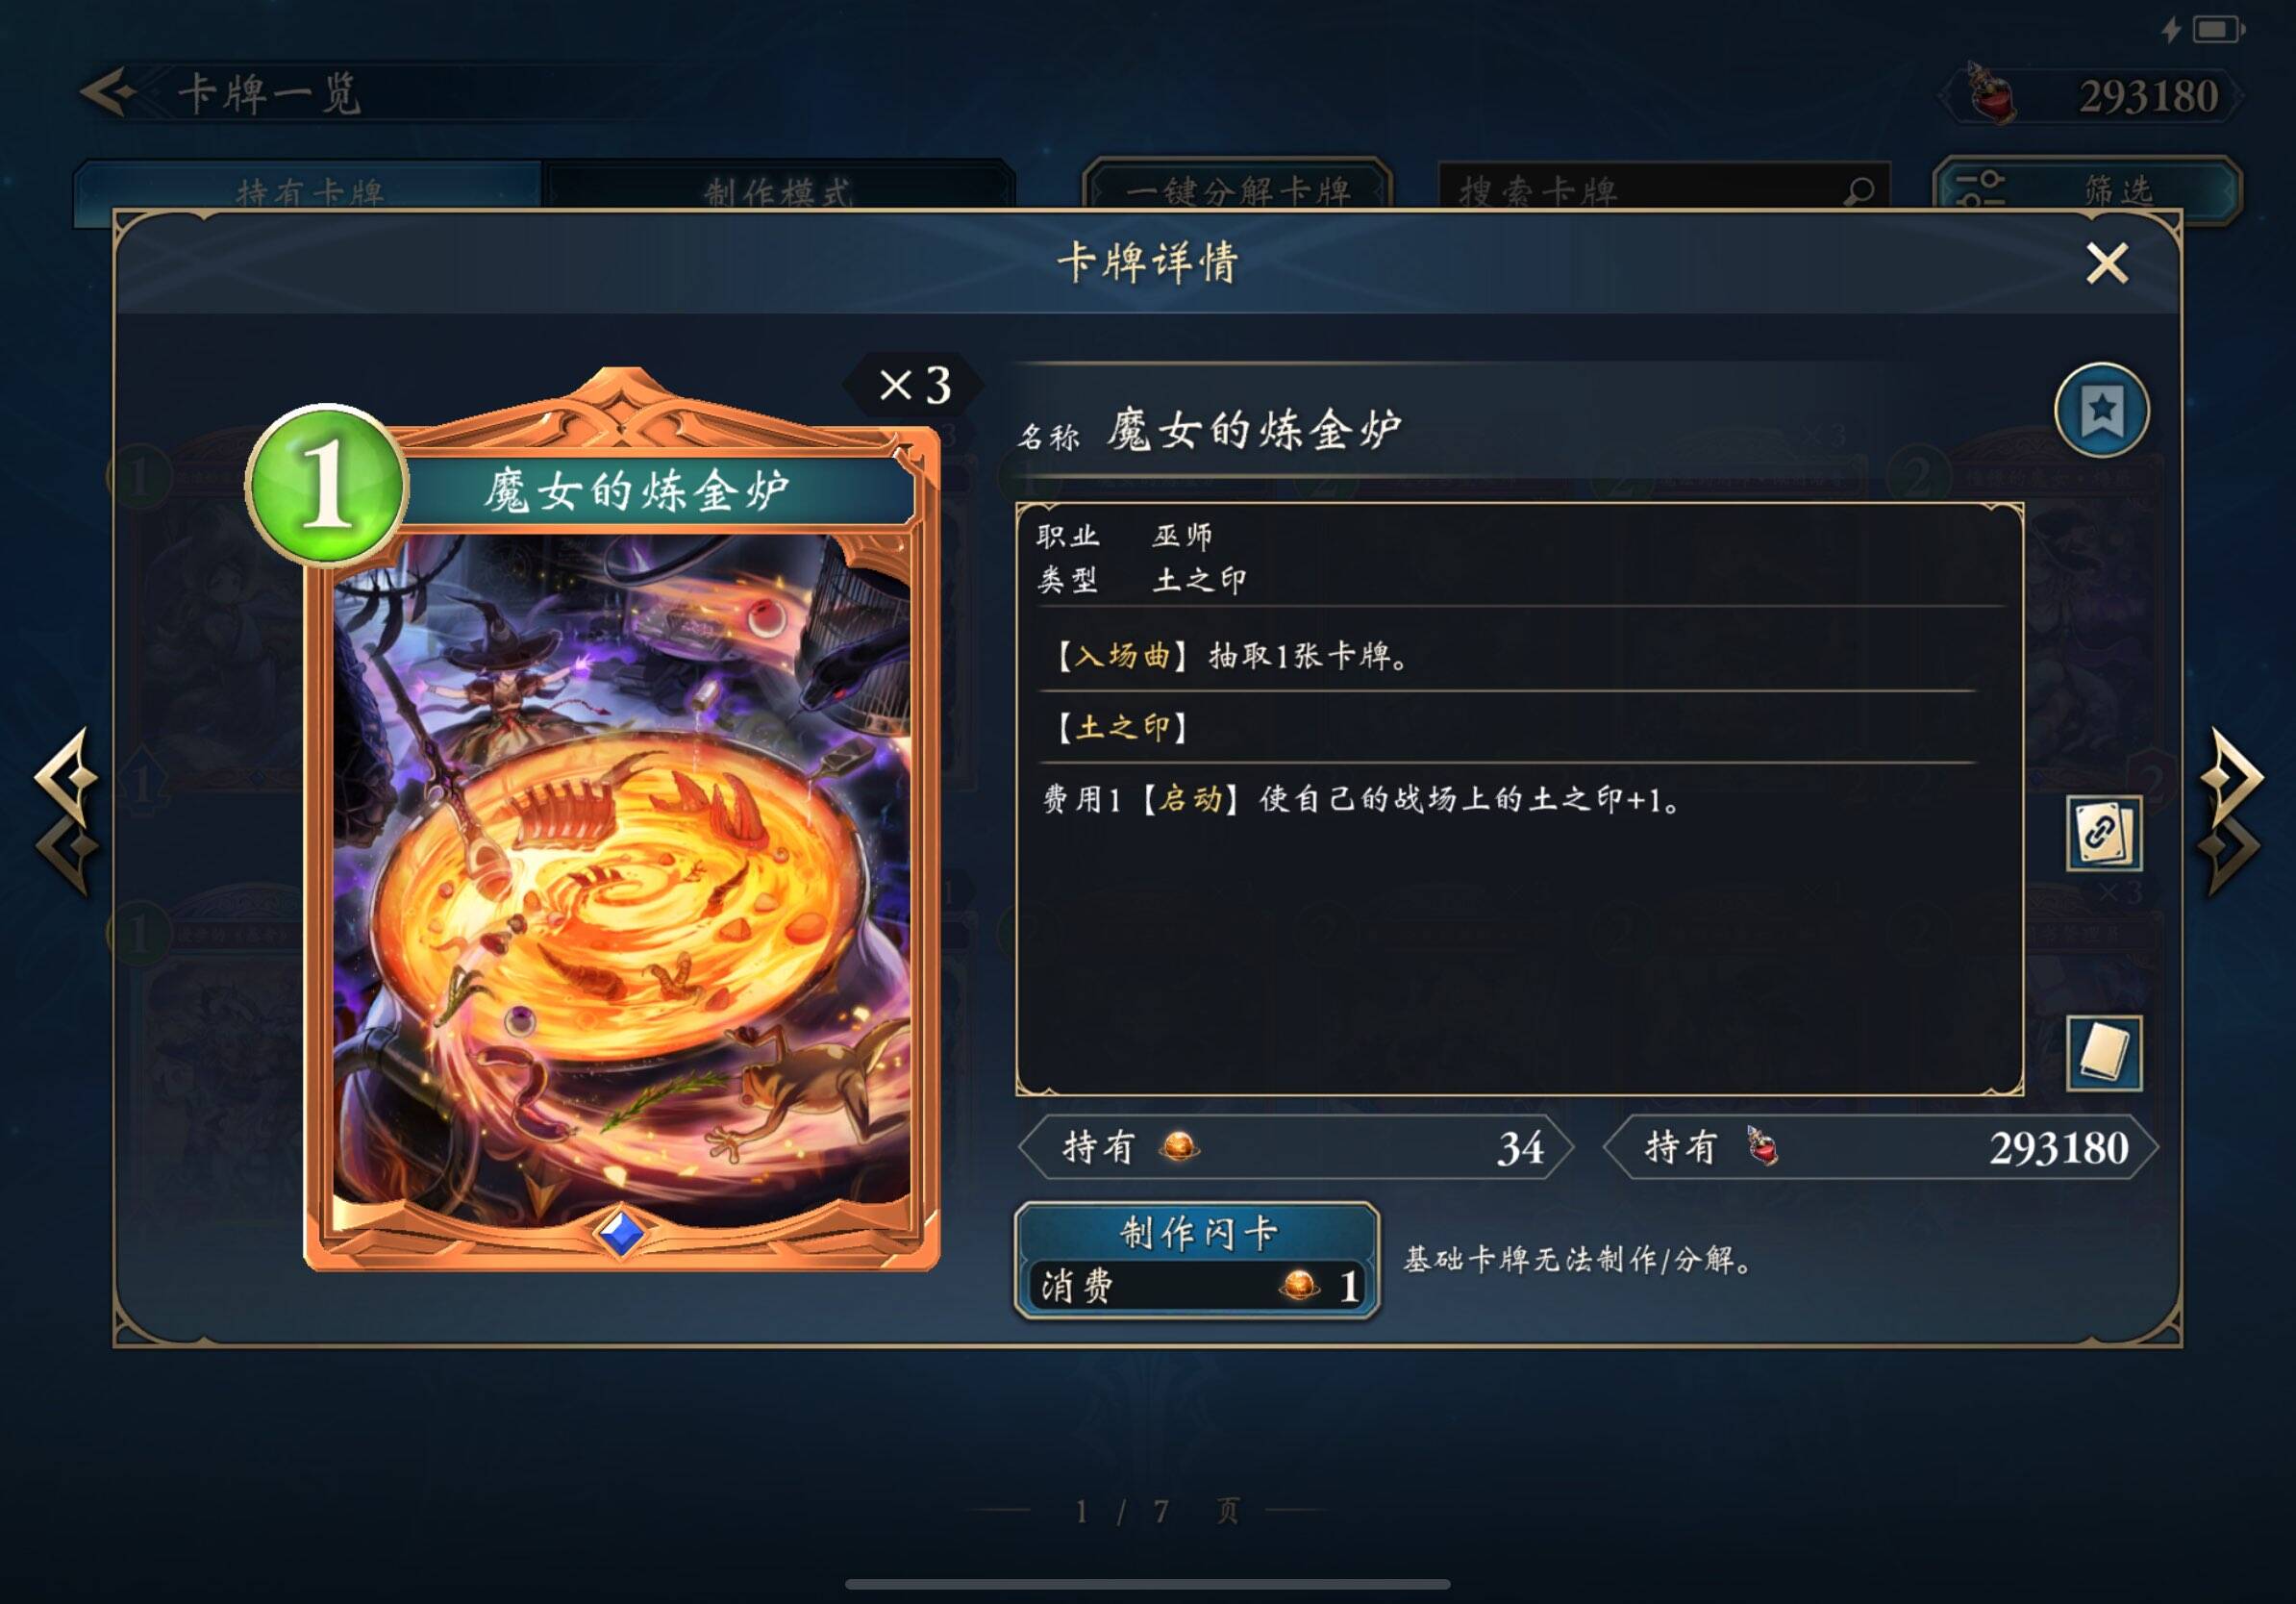Image resolution: width=2296 pixels, height=1604 pixels.
Task: Switch to the 制作模式 tab
Action: tap(778, 188)
